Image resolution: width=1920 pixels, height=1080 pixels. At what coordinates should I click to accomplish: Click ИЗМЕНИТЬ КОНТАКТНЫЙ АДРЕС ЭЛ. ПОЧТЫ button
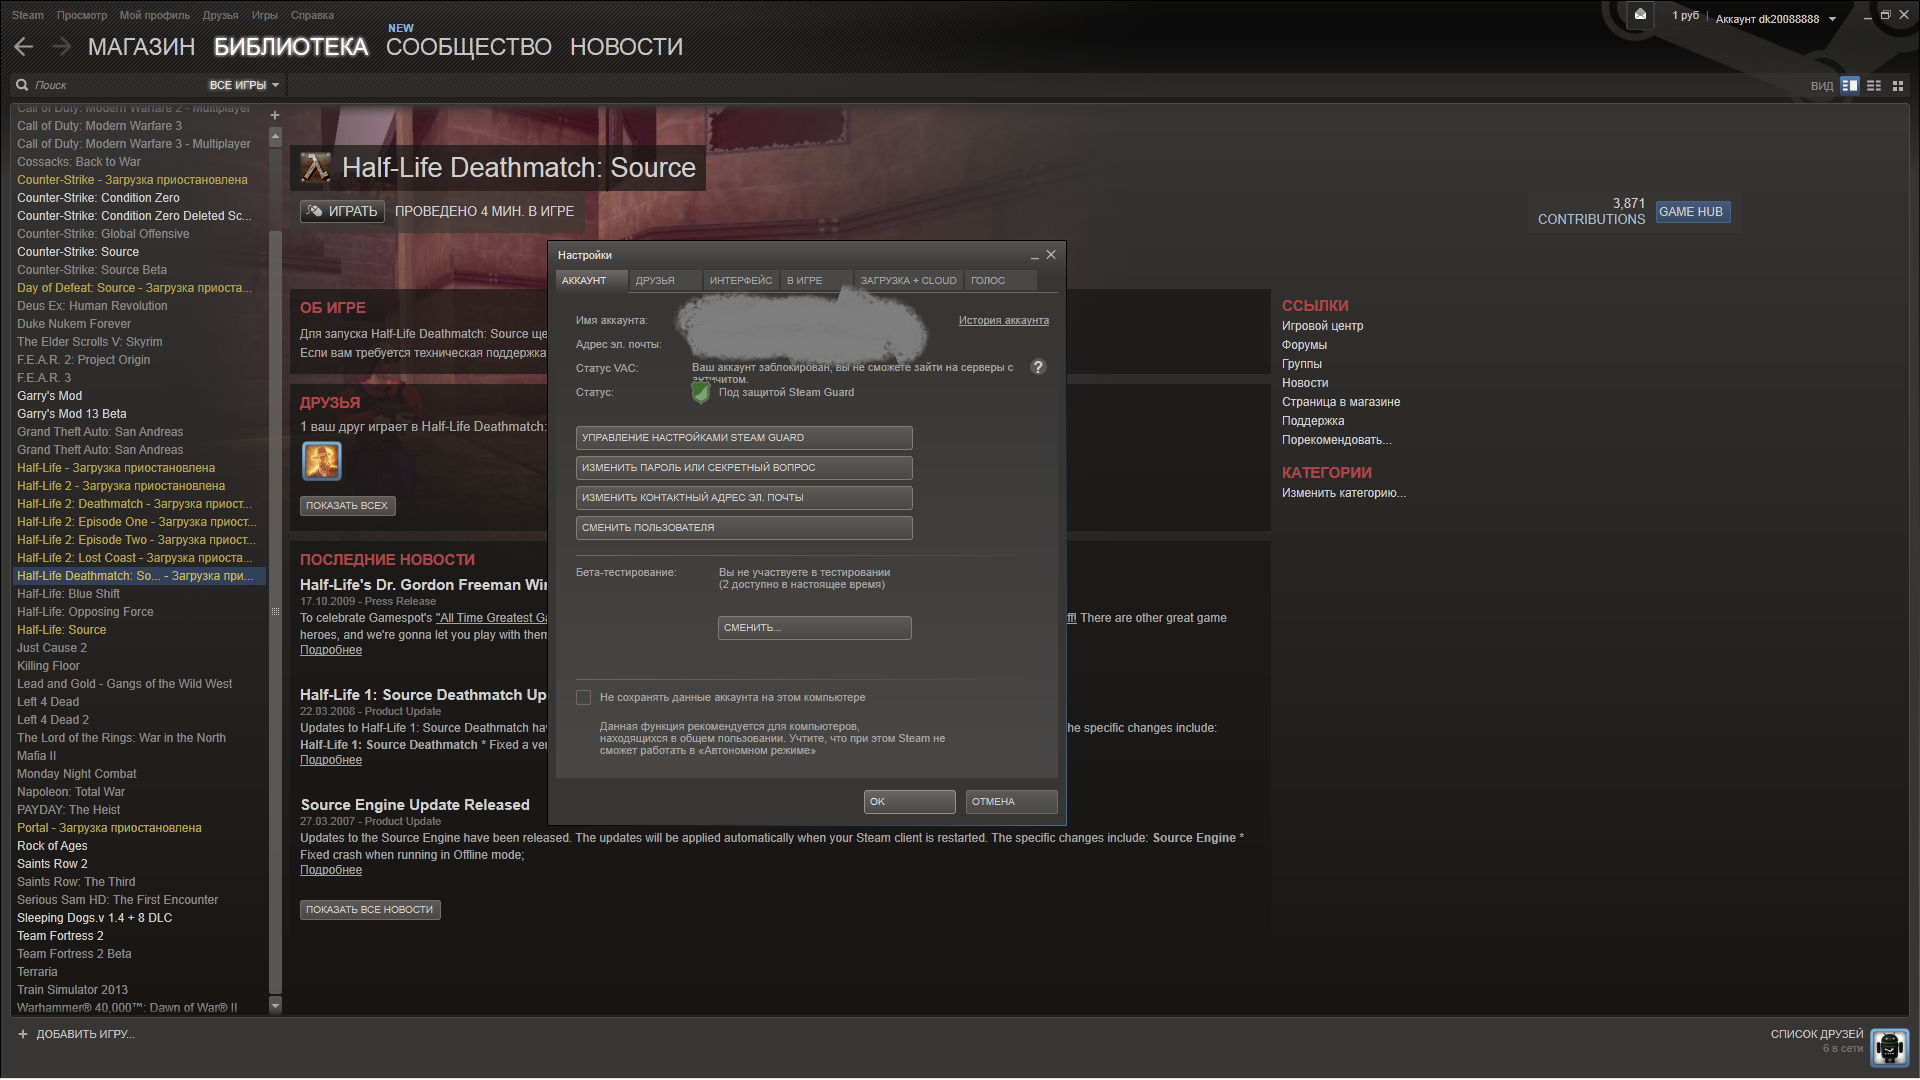point(744,498)
